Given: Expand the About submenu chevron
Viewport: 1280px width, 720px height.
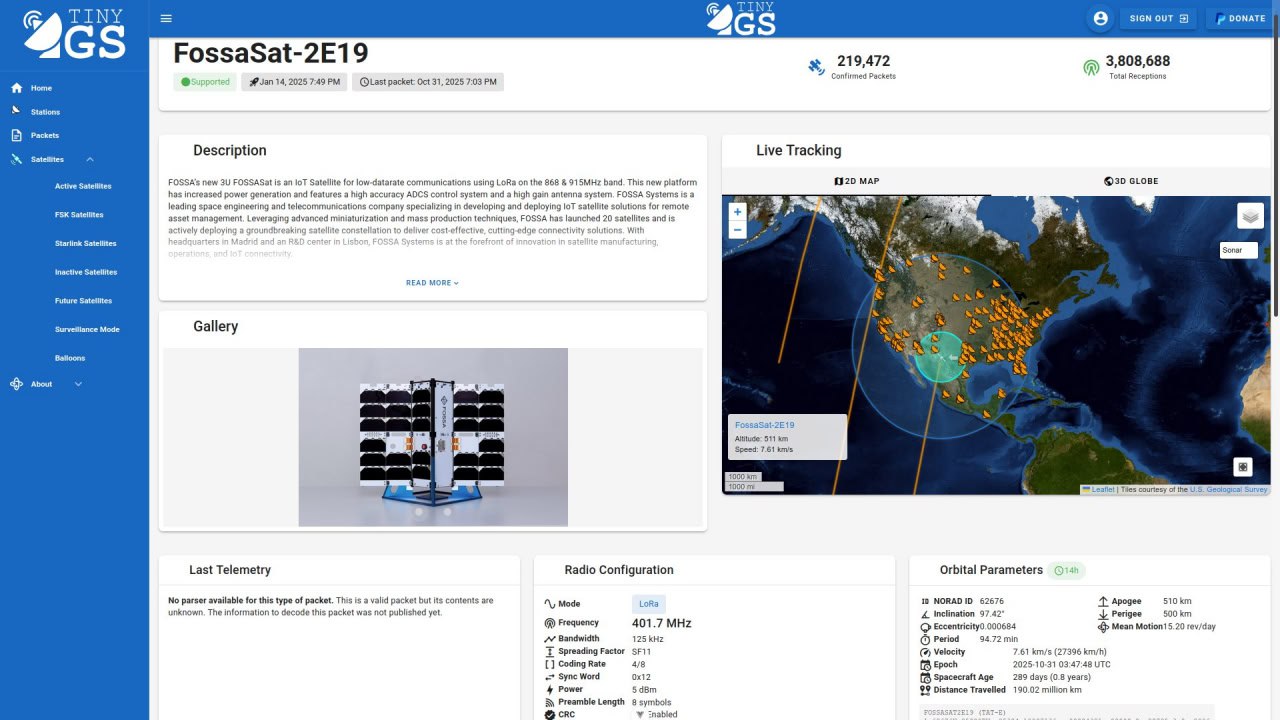Looking at the screenshot, I should pyautogui.click(x=78, y=384).
